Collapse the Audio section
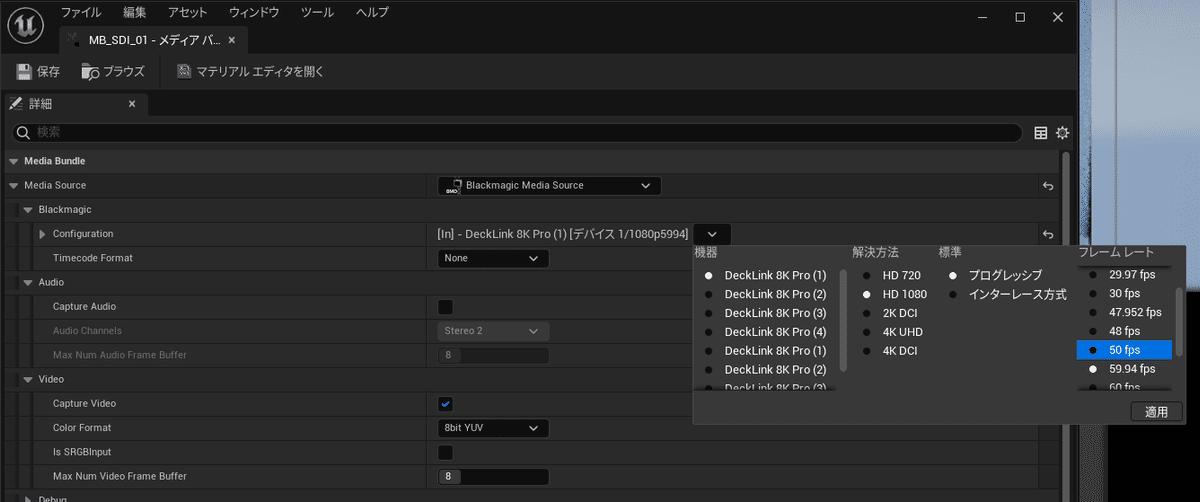This screenshot has height=502, width=1200. [28, 283]
